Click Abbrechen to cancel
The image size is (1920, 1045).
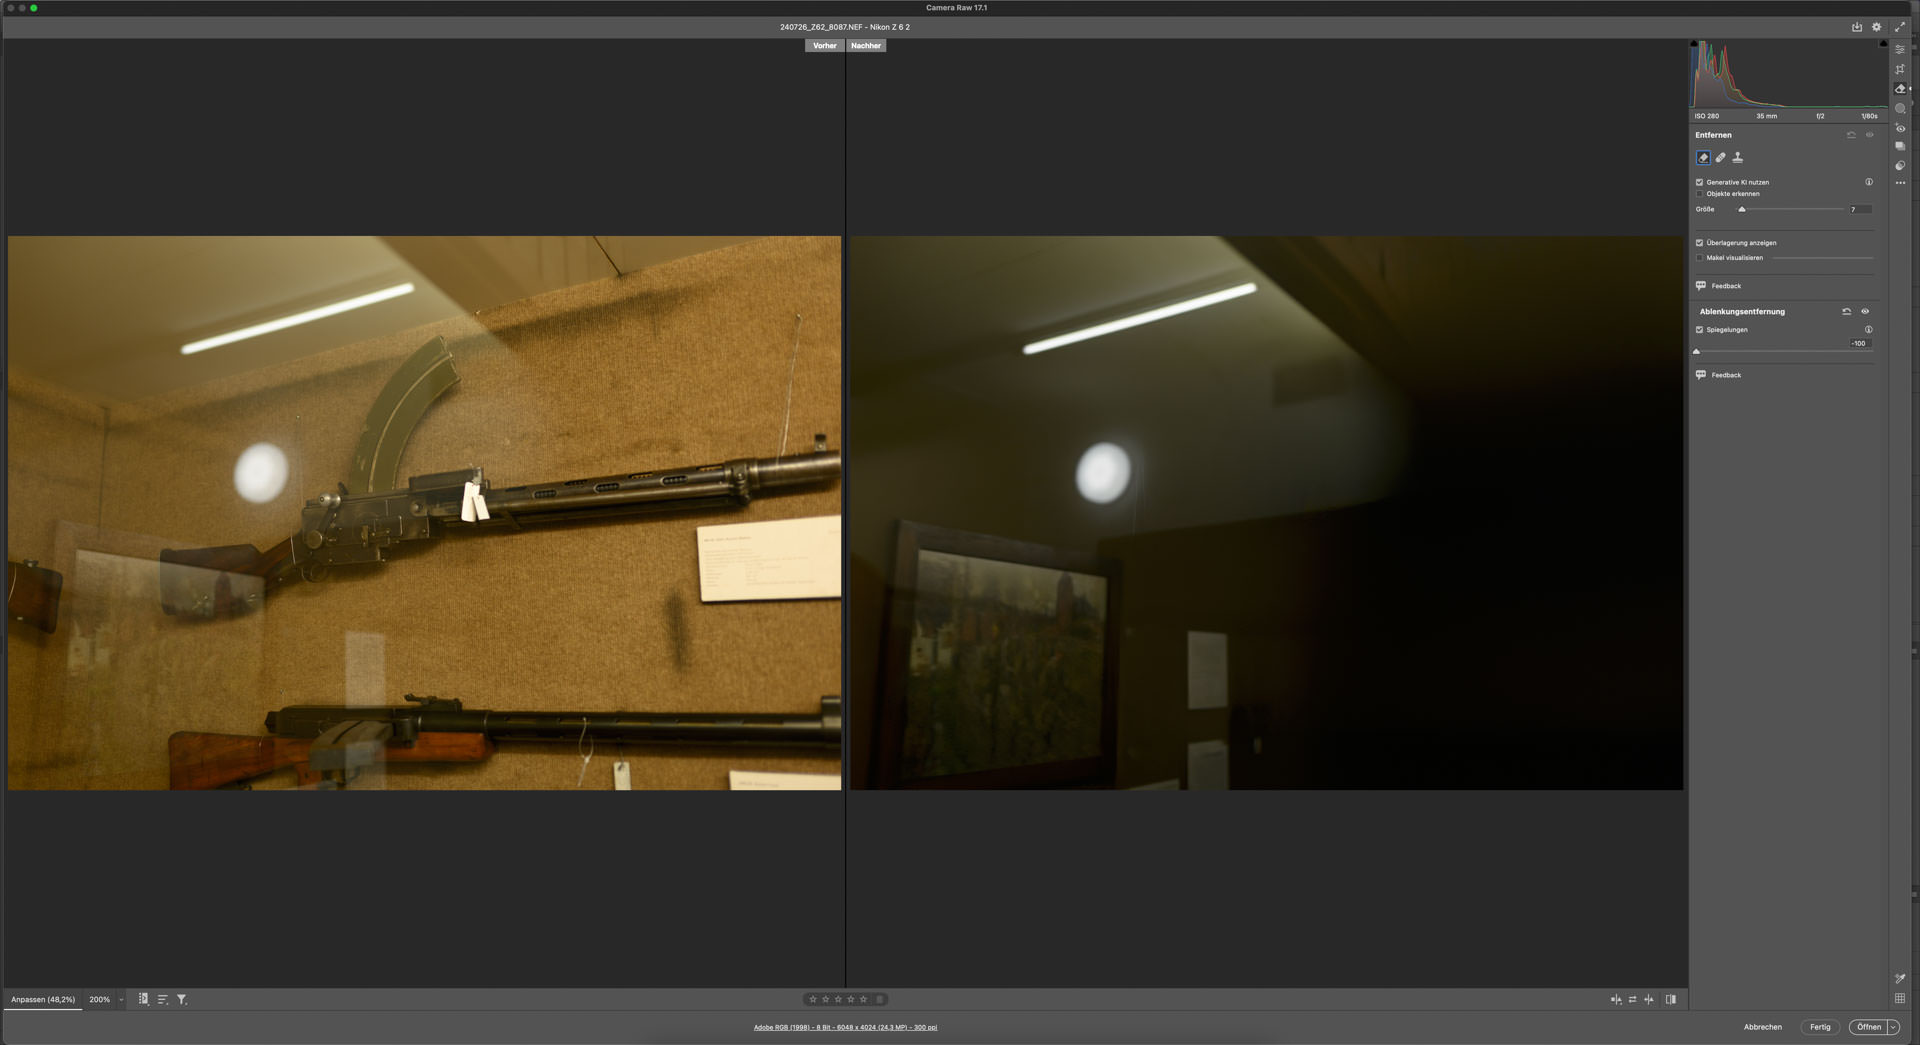1763,1027
